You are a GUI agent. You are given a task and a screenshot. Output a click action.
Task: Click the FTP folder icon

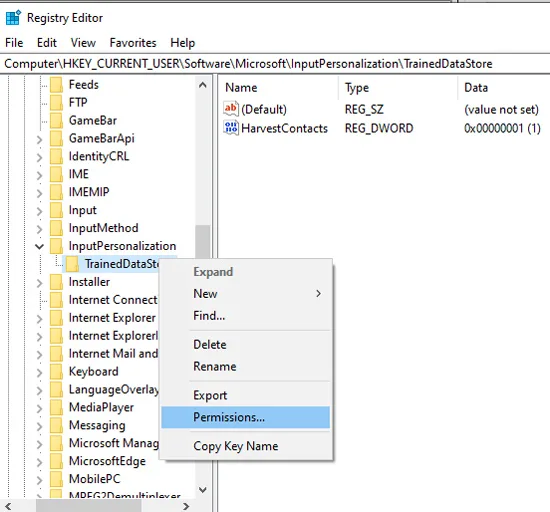(x=56, y=102)
